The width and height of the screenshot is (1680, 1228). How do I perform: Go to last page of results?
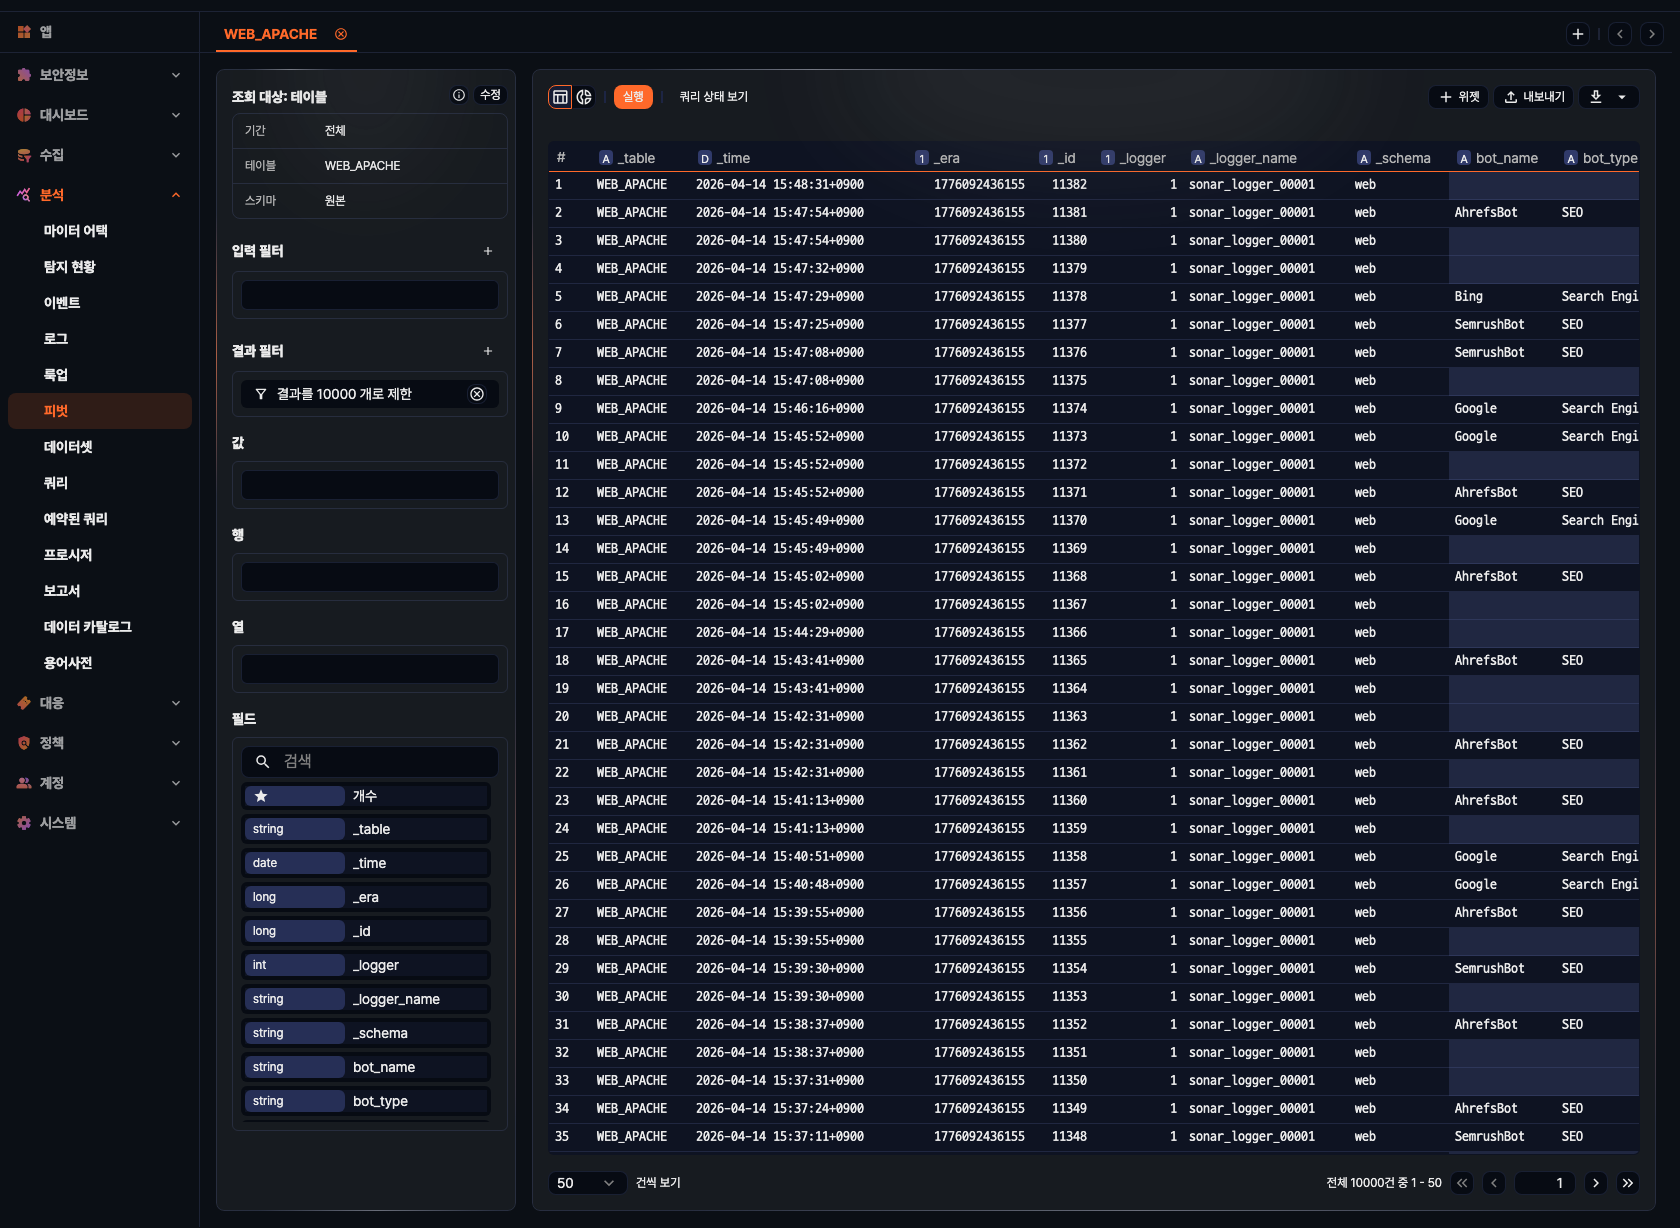(1628, 1183)
